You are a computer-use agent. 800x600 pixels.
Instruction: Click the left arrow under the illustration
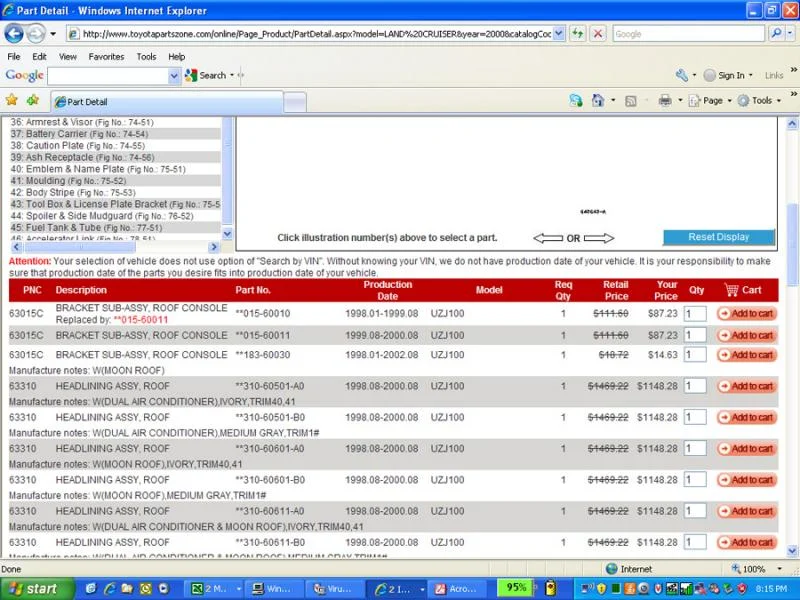click(548, 238)
